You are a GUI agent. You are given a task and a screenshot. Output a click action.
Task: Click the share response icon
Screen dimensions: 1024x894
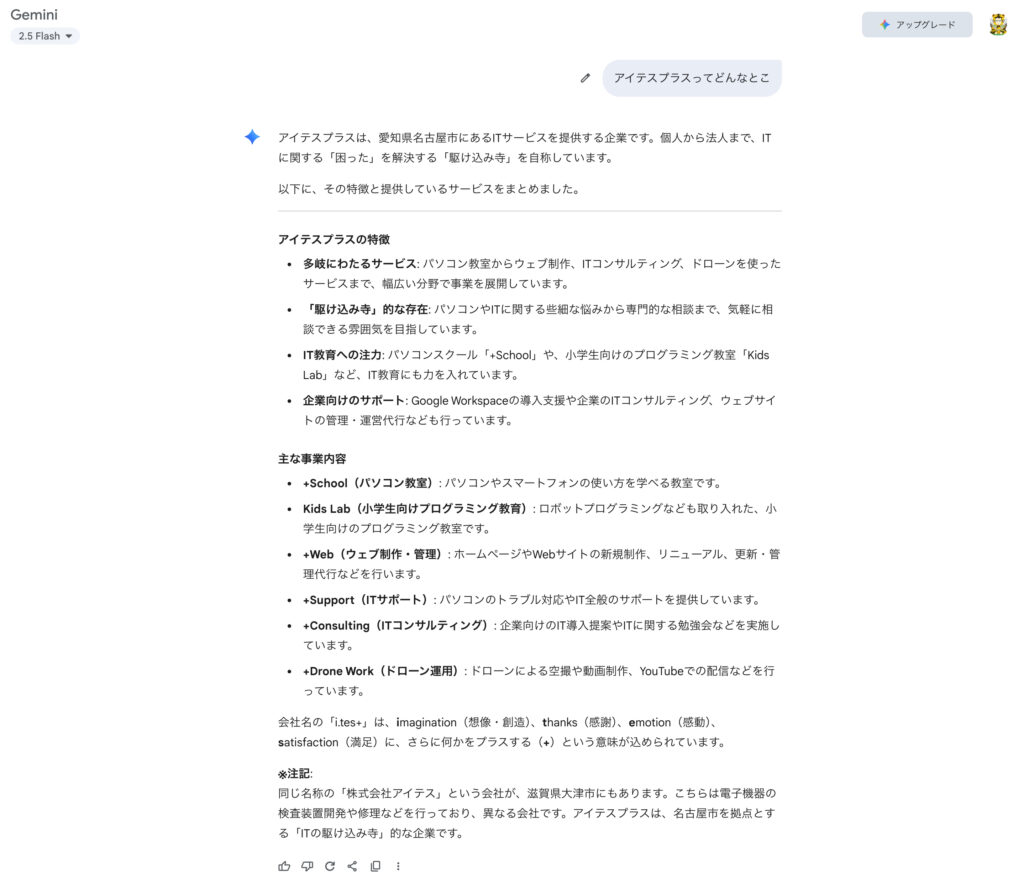pos(353,866)
